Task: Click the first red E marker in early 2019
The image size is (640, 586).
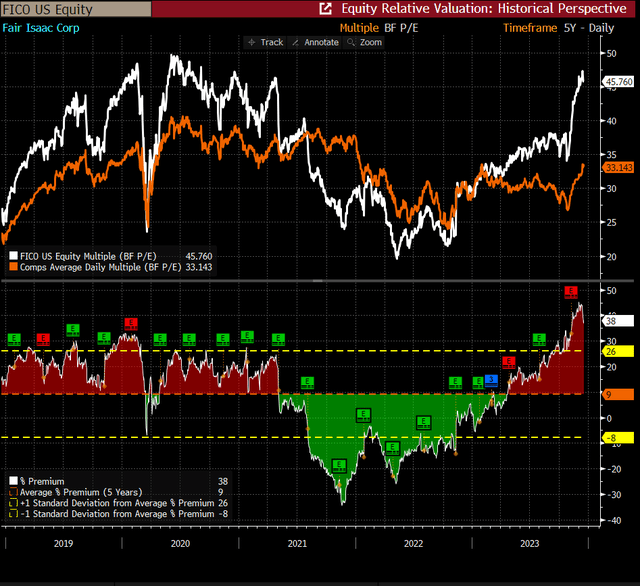Action: (43, 339)
